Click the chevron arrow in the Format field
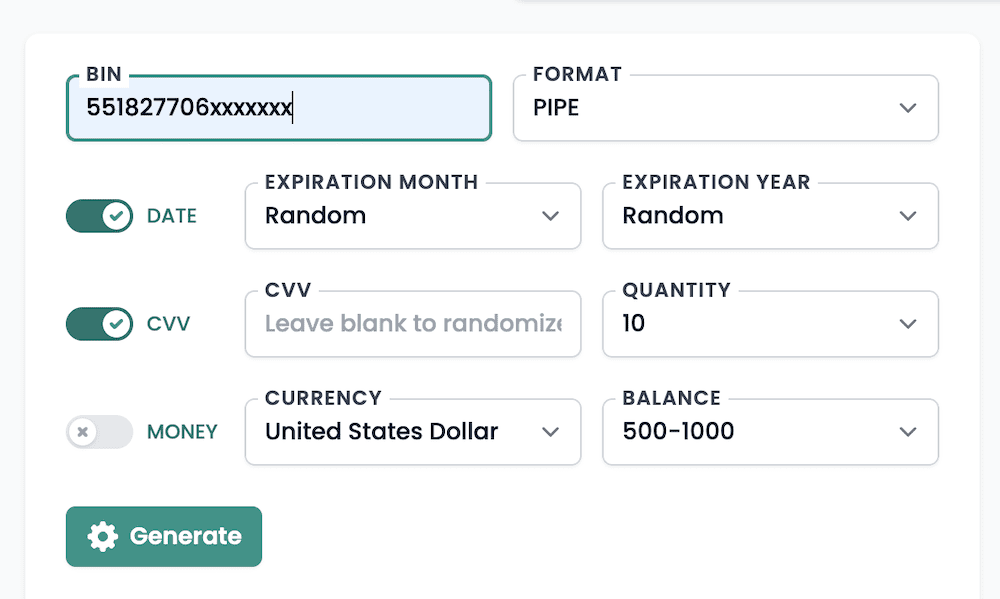Viewport: 1000px width, 599px height. 908,108
